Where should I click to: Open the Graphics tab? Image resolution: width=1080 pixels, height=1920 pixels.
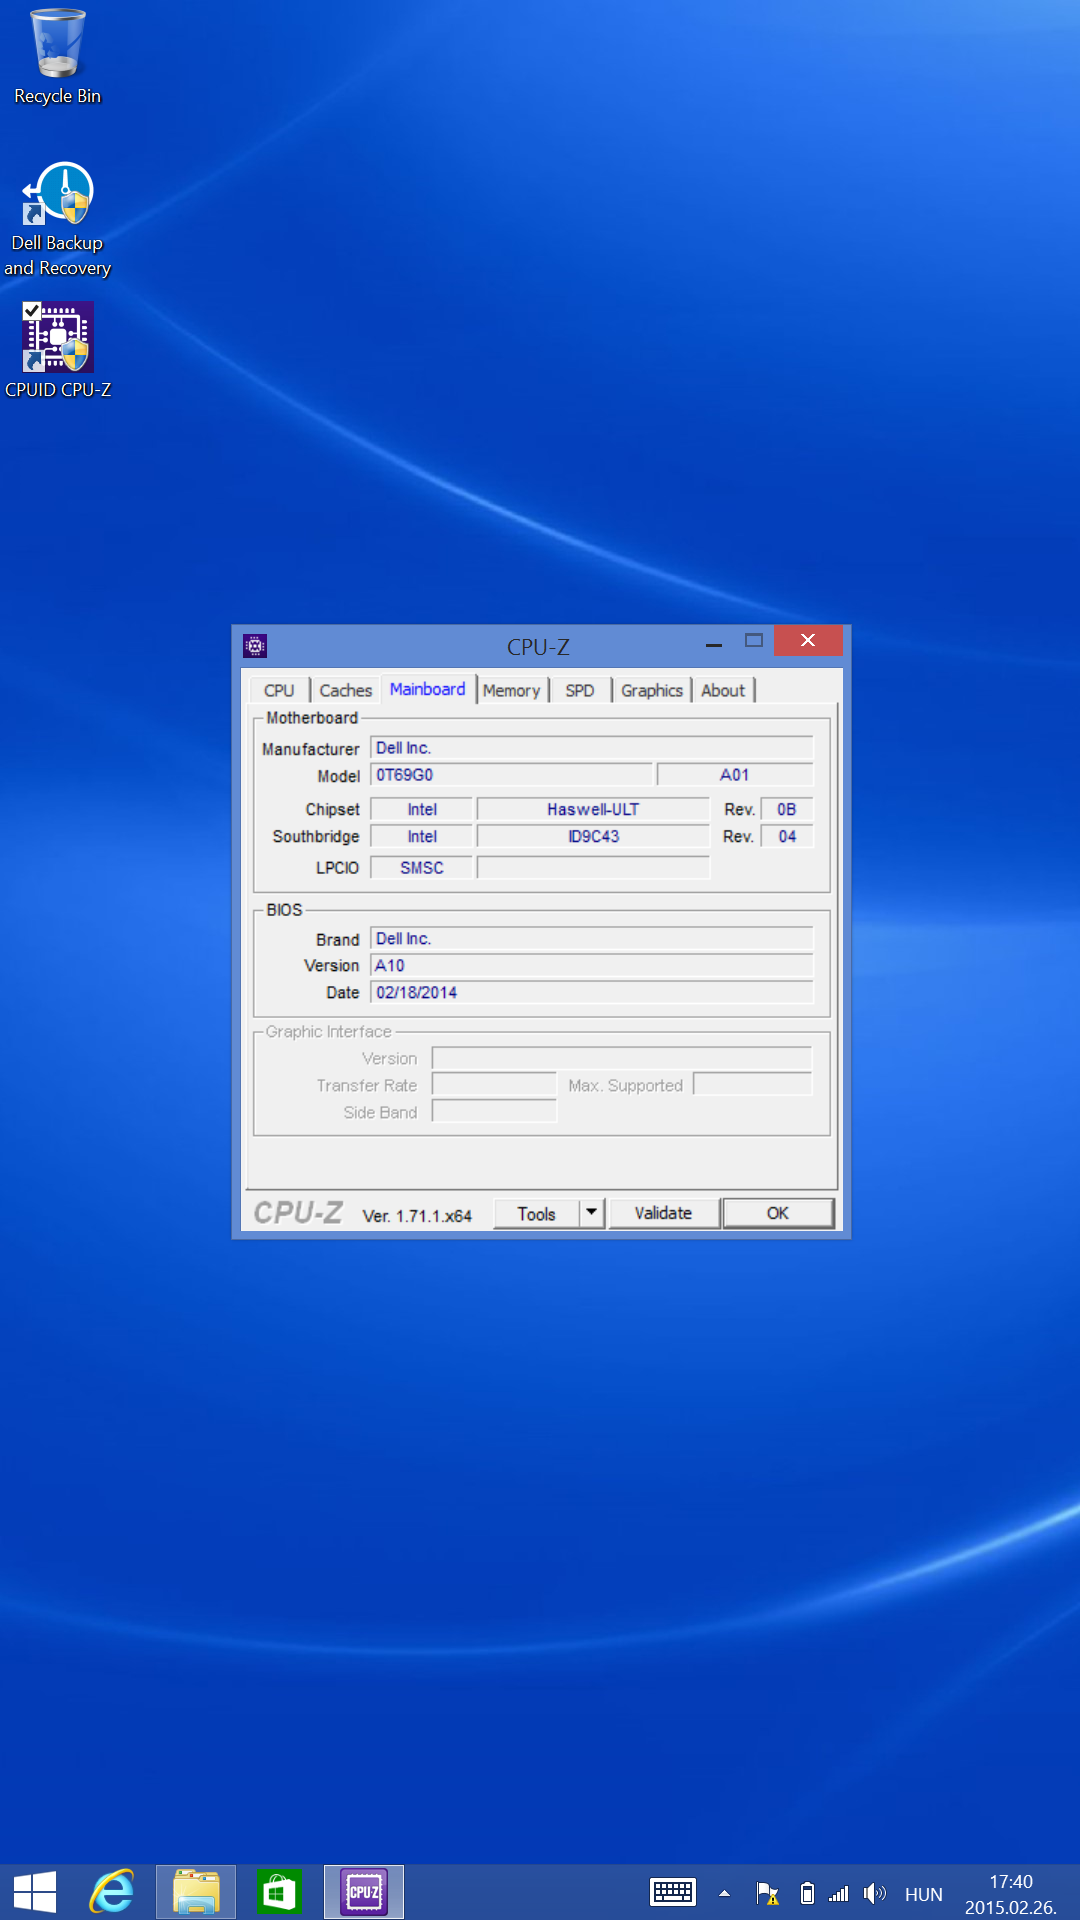pos(651,690)
